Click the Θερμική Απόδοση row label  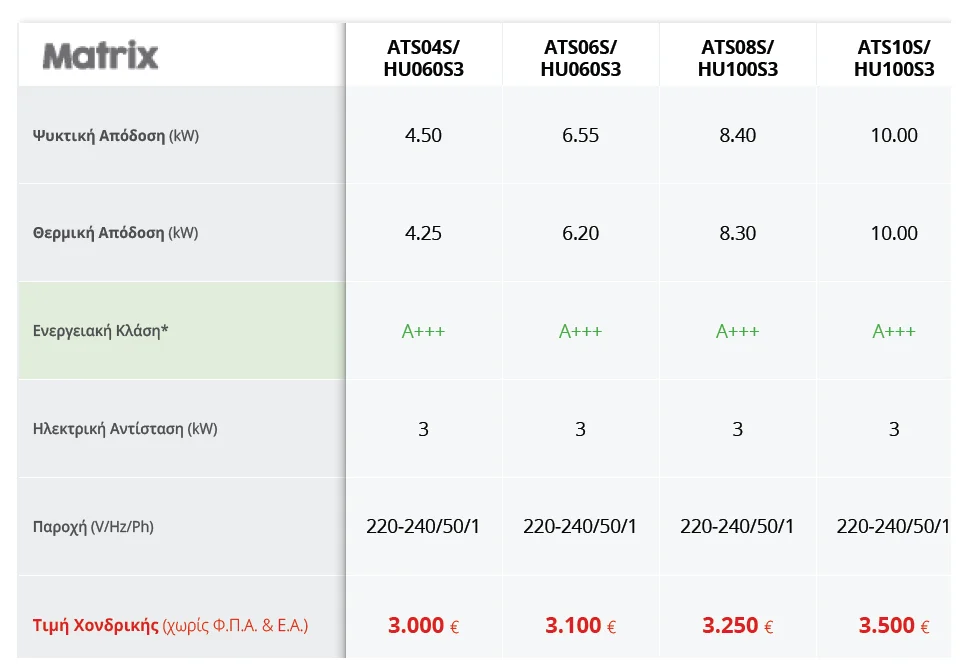(116, 233)
